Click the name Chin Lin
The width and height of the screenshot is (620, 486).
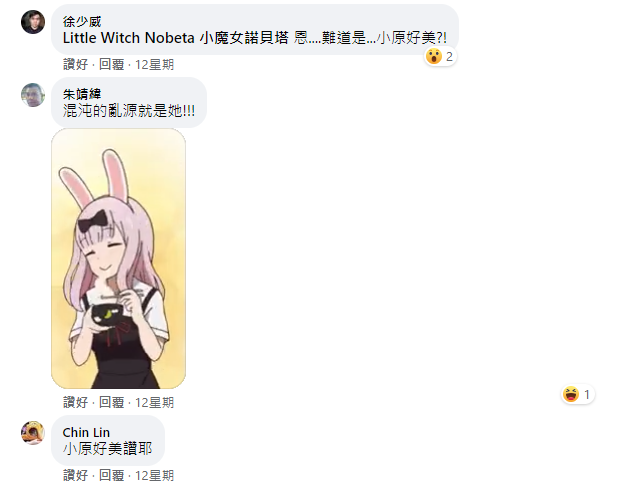(86, 432)
